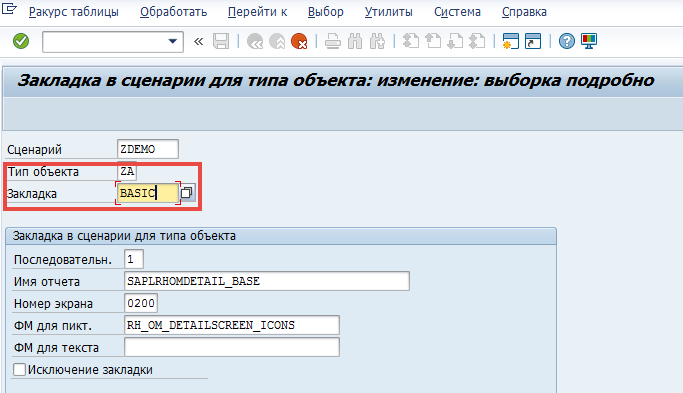The image size is (683, 393).
Task: Open the command field dropdown arrow
Action: point(173,41)
